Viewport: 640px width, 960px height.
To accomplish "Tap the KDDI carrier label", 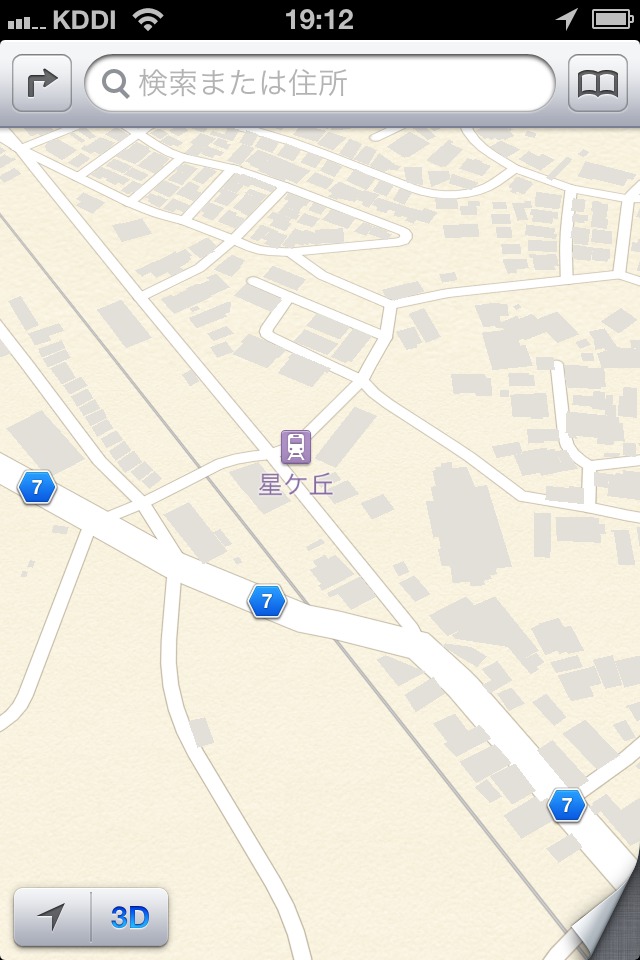I will tap(84, 20).
